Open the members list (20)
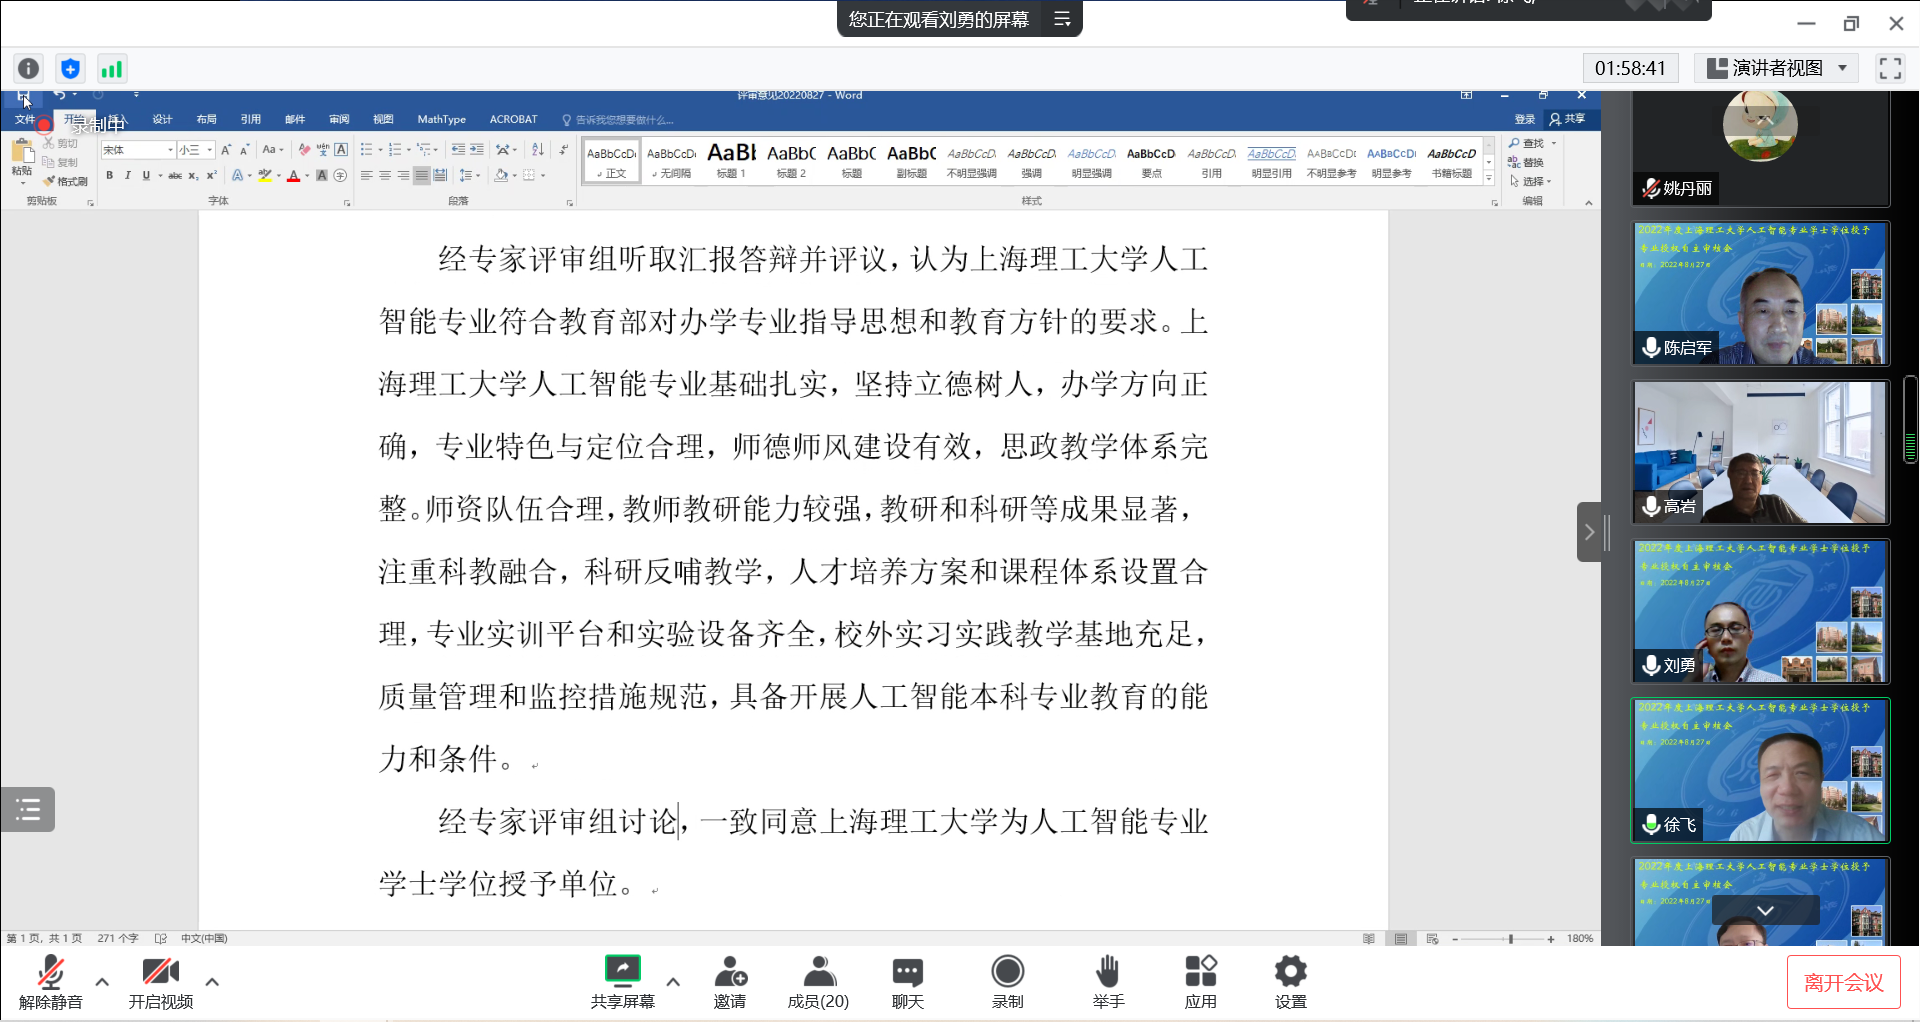Screen dimensions: 1920x1022 [818, 981]
